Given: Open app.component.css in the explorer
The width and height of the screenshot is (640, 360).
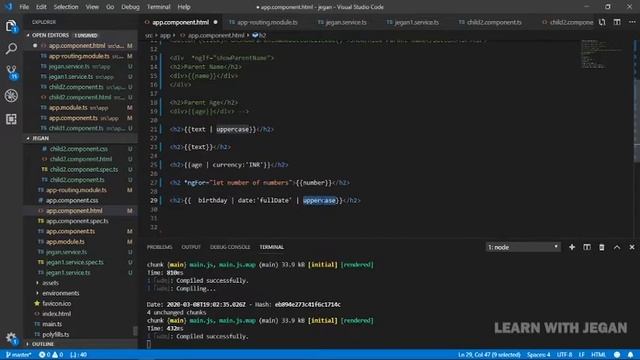Looking at the screenshot, I should 72,200.
